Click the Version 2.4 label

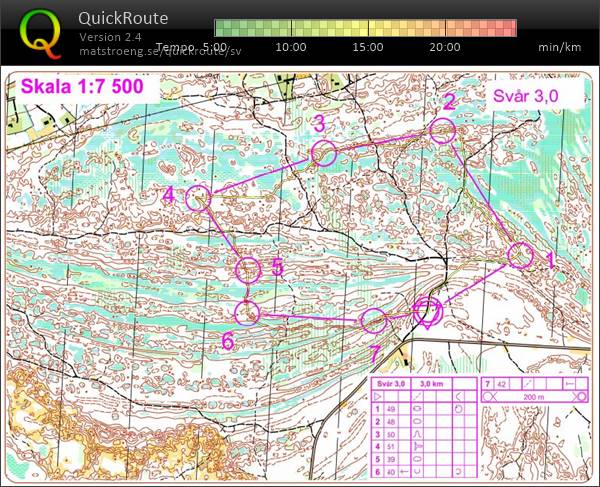(110, 37)
